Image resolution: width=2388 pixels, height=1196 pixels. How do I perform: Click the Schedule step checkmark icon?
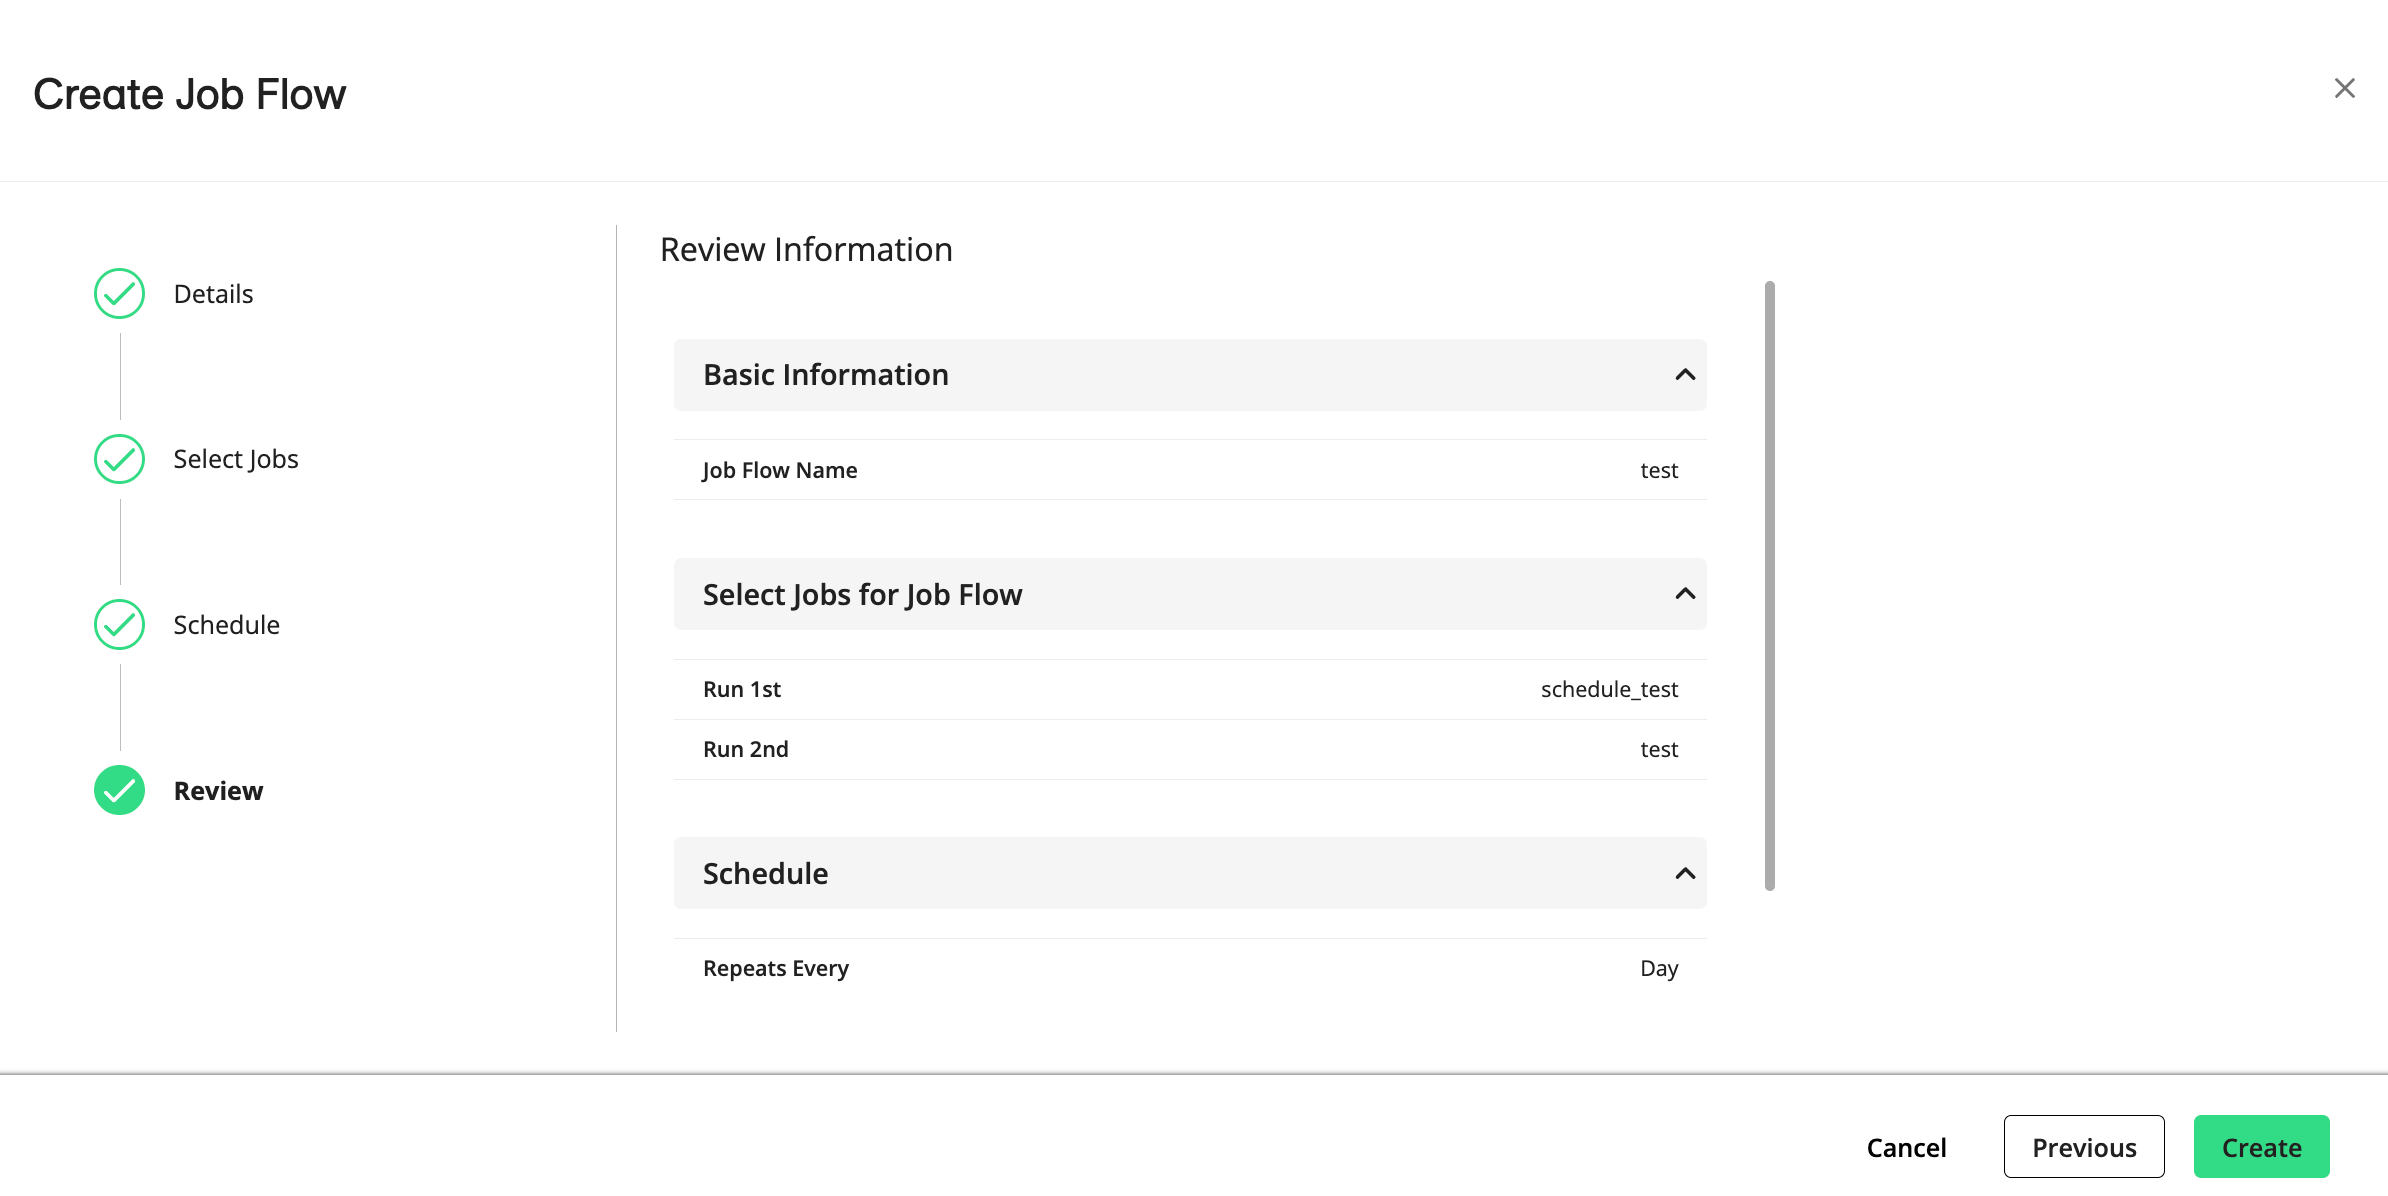(118, 624)
